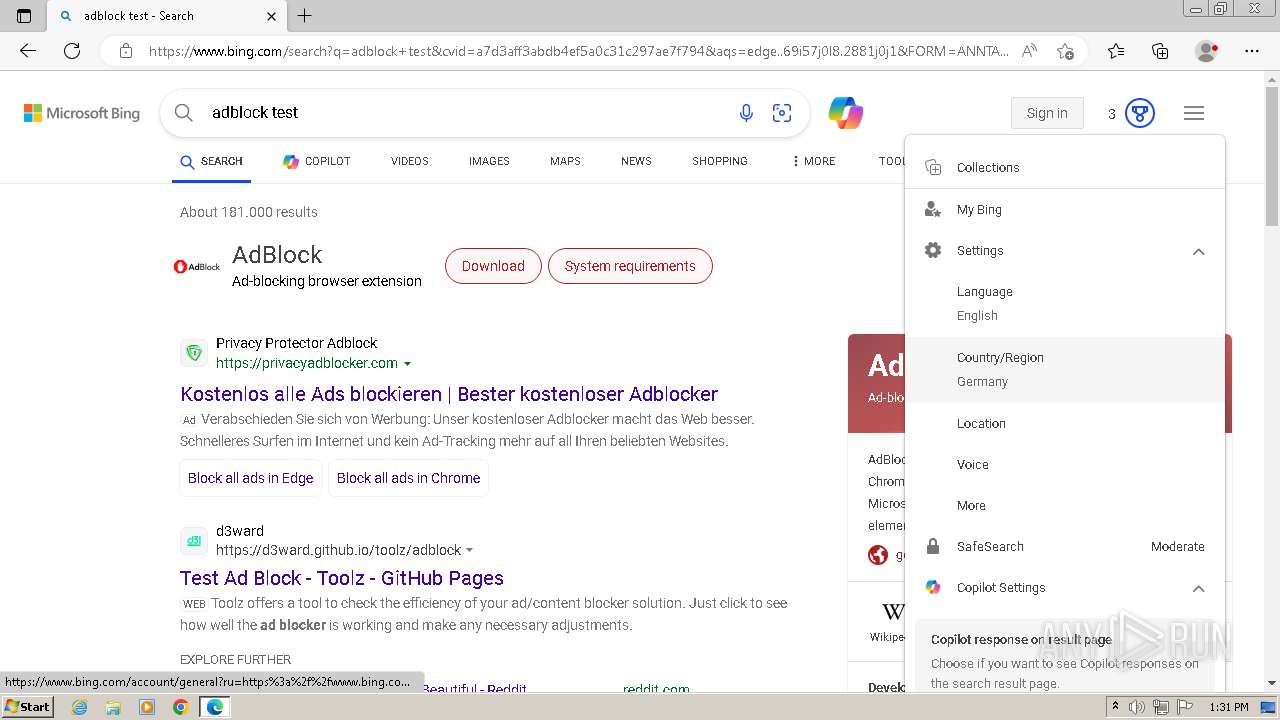View site information lock icon
Image resolution: width=1280 pixels, height=720 pixels.
point(126,51)
